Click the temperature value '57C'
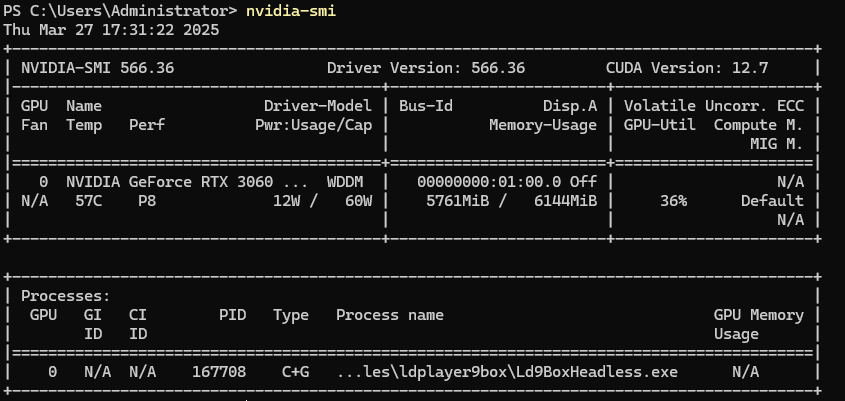The width and height of the screenshot is (845, 401). [x=88, y=201]
